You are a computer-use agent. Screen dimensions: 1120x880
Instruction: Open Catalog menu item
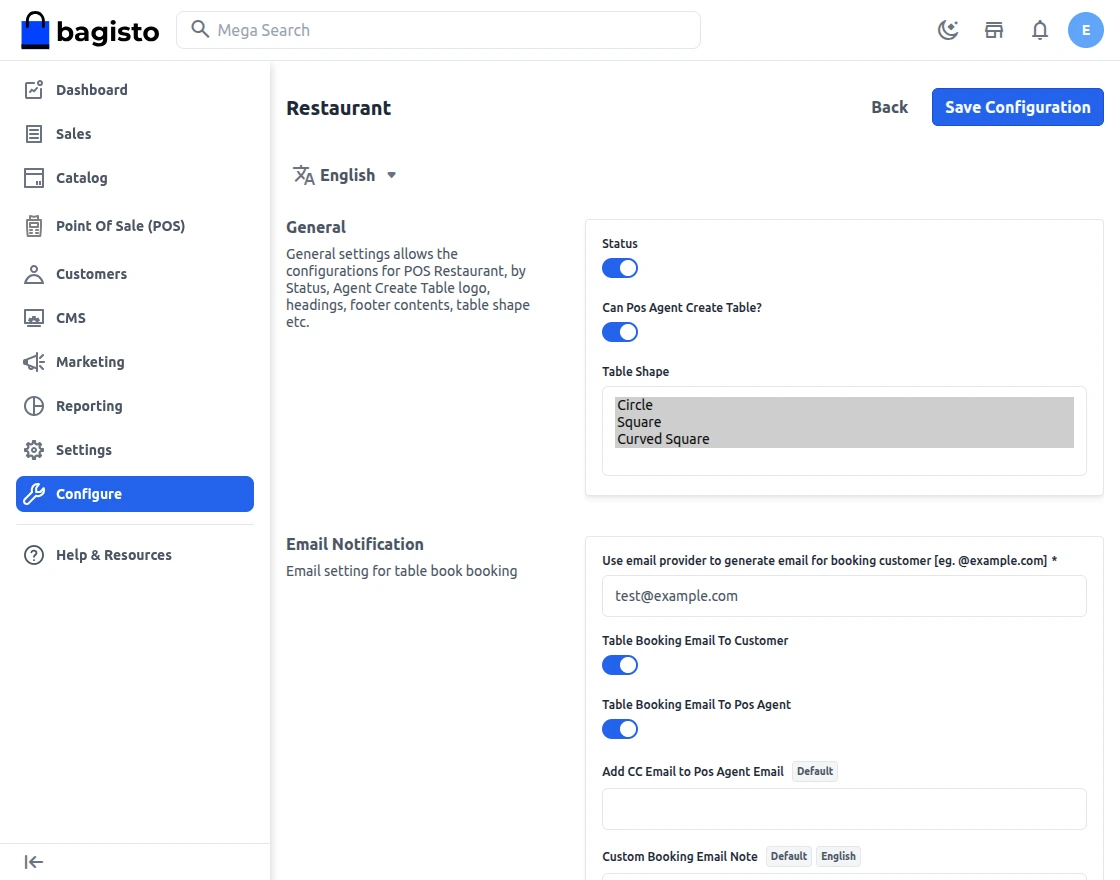tap(134, 178)
